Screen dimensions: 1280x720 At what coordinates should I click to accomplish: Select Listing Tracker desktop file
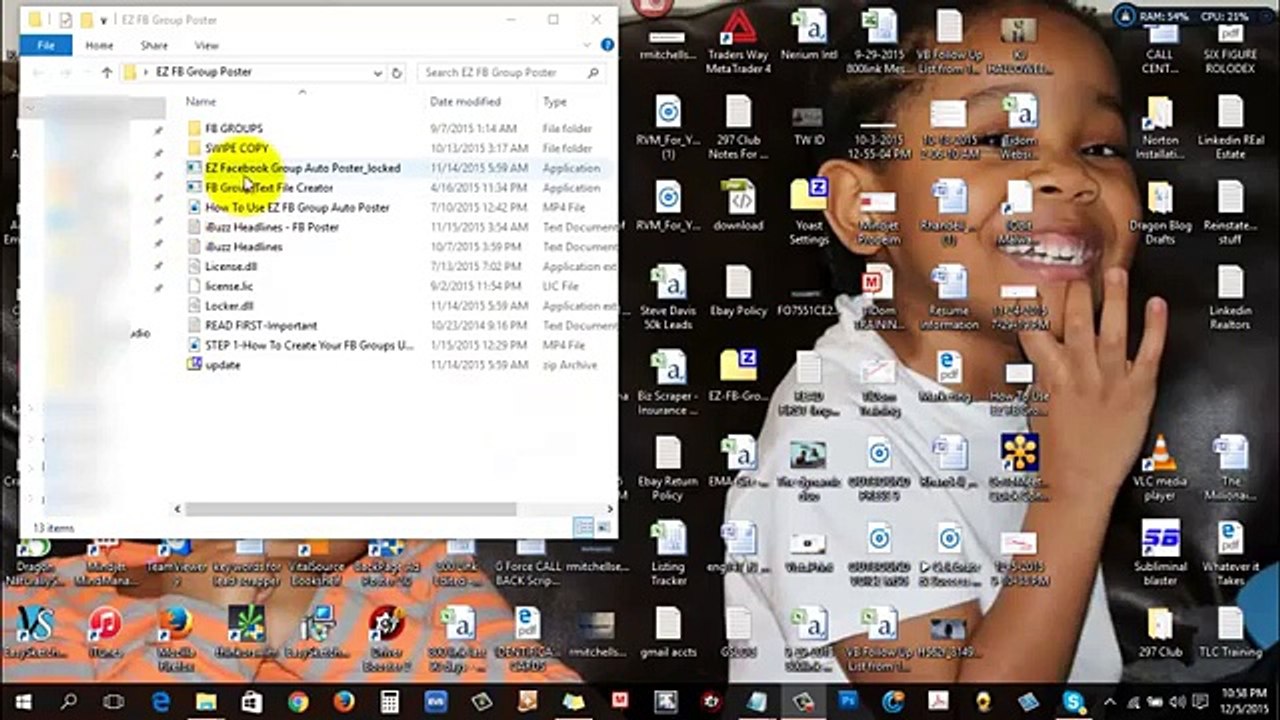(668, 553)
